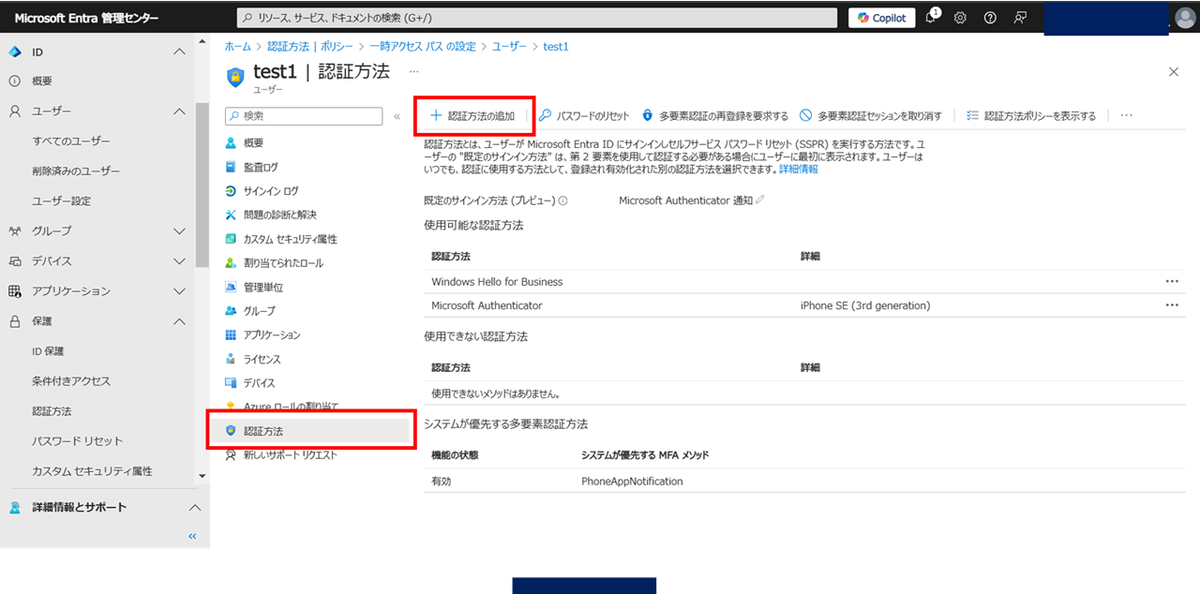
Task: Open サインイン ログ
Action: point(270,191)
